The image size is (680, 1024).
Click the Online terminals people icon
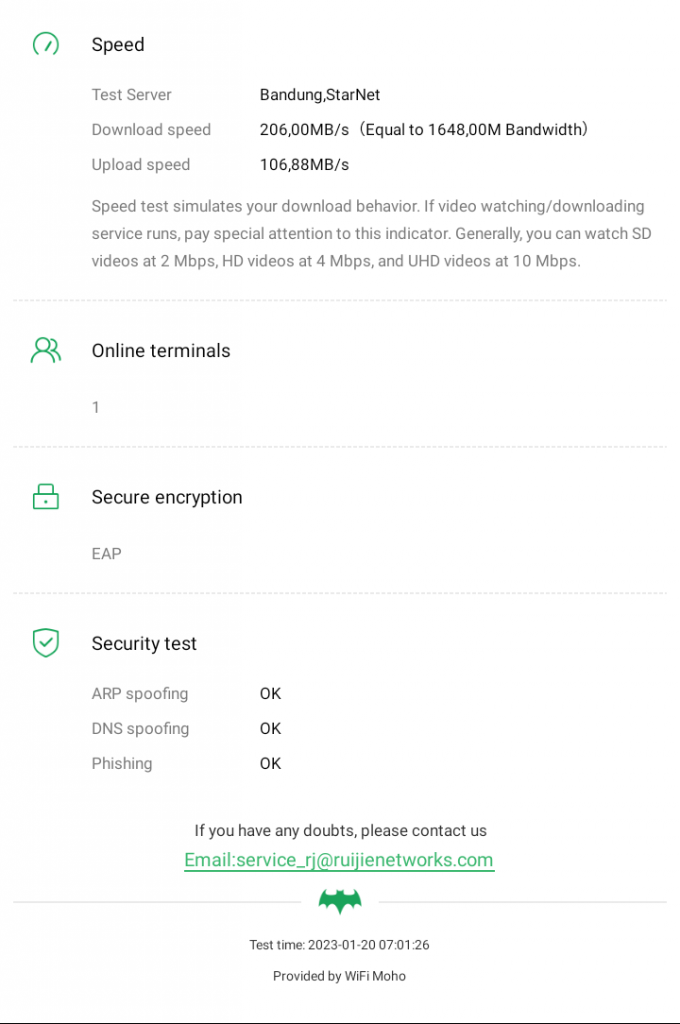(x=46, y=350)
